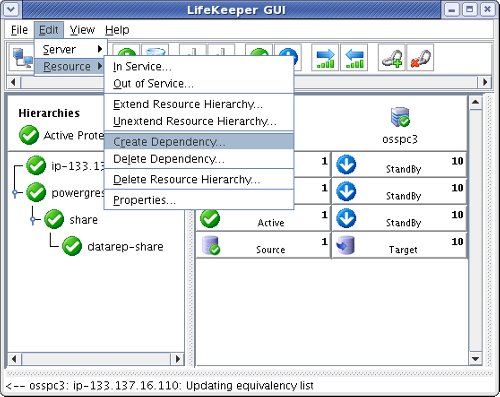Click Create Dependency...
Viewport: 500px width, 397px height.
(199, 142)
